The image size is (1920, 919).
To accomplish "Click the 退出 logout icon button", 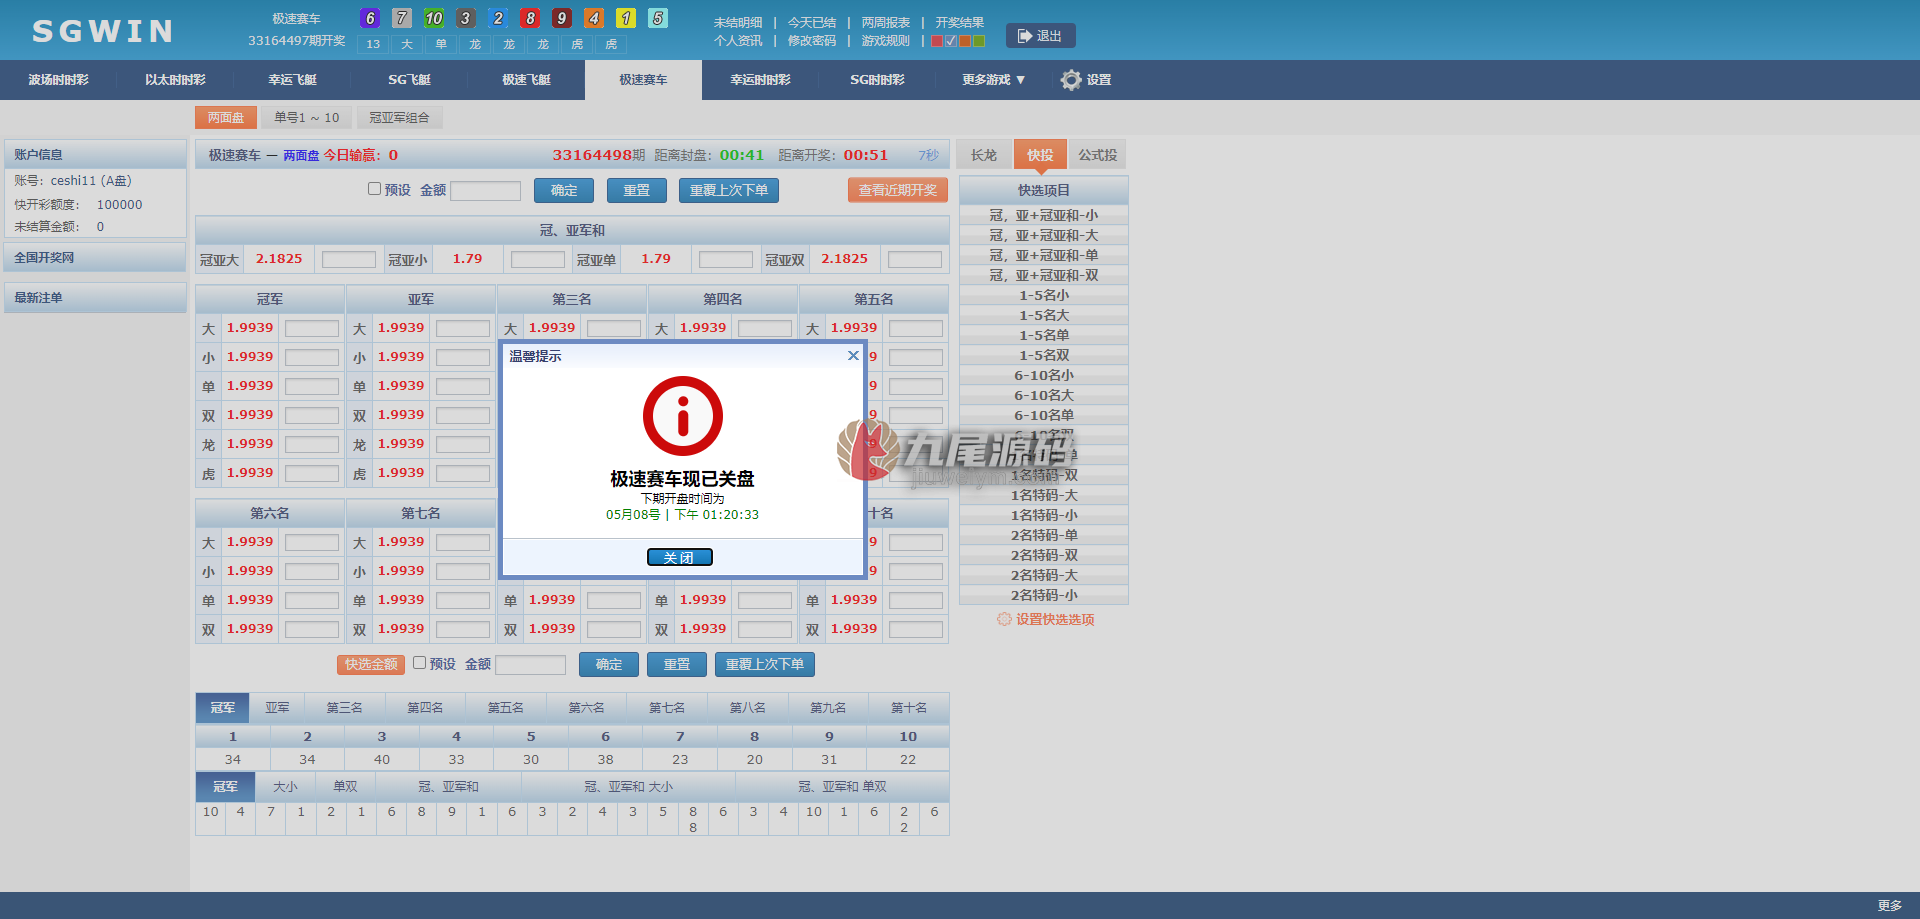I will (1040, 36).
